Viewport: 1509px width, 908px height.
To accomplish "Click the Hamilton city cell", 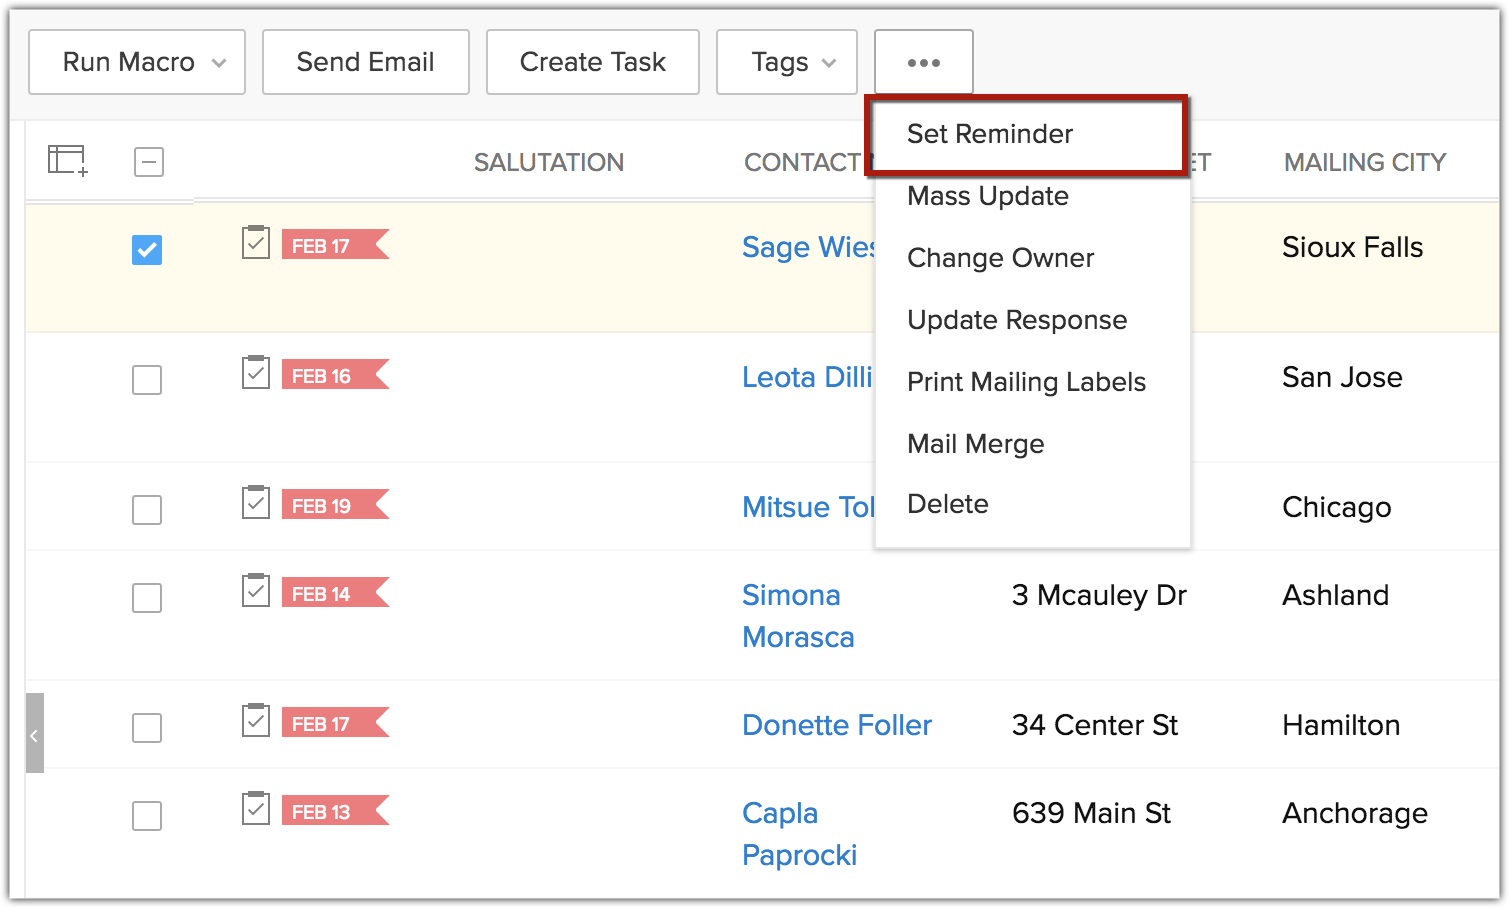I will point(1341,725).
